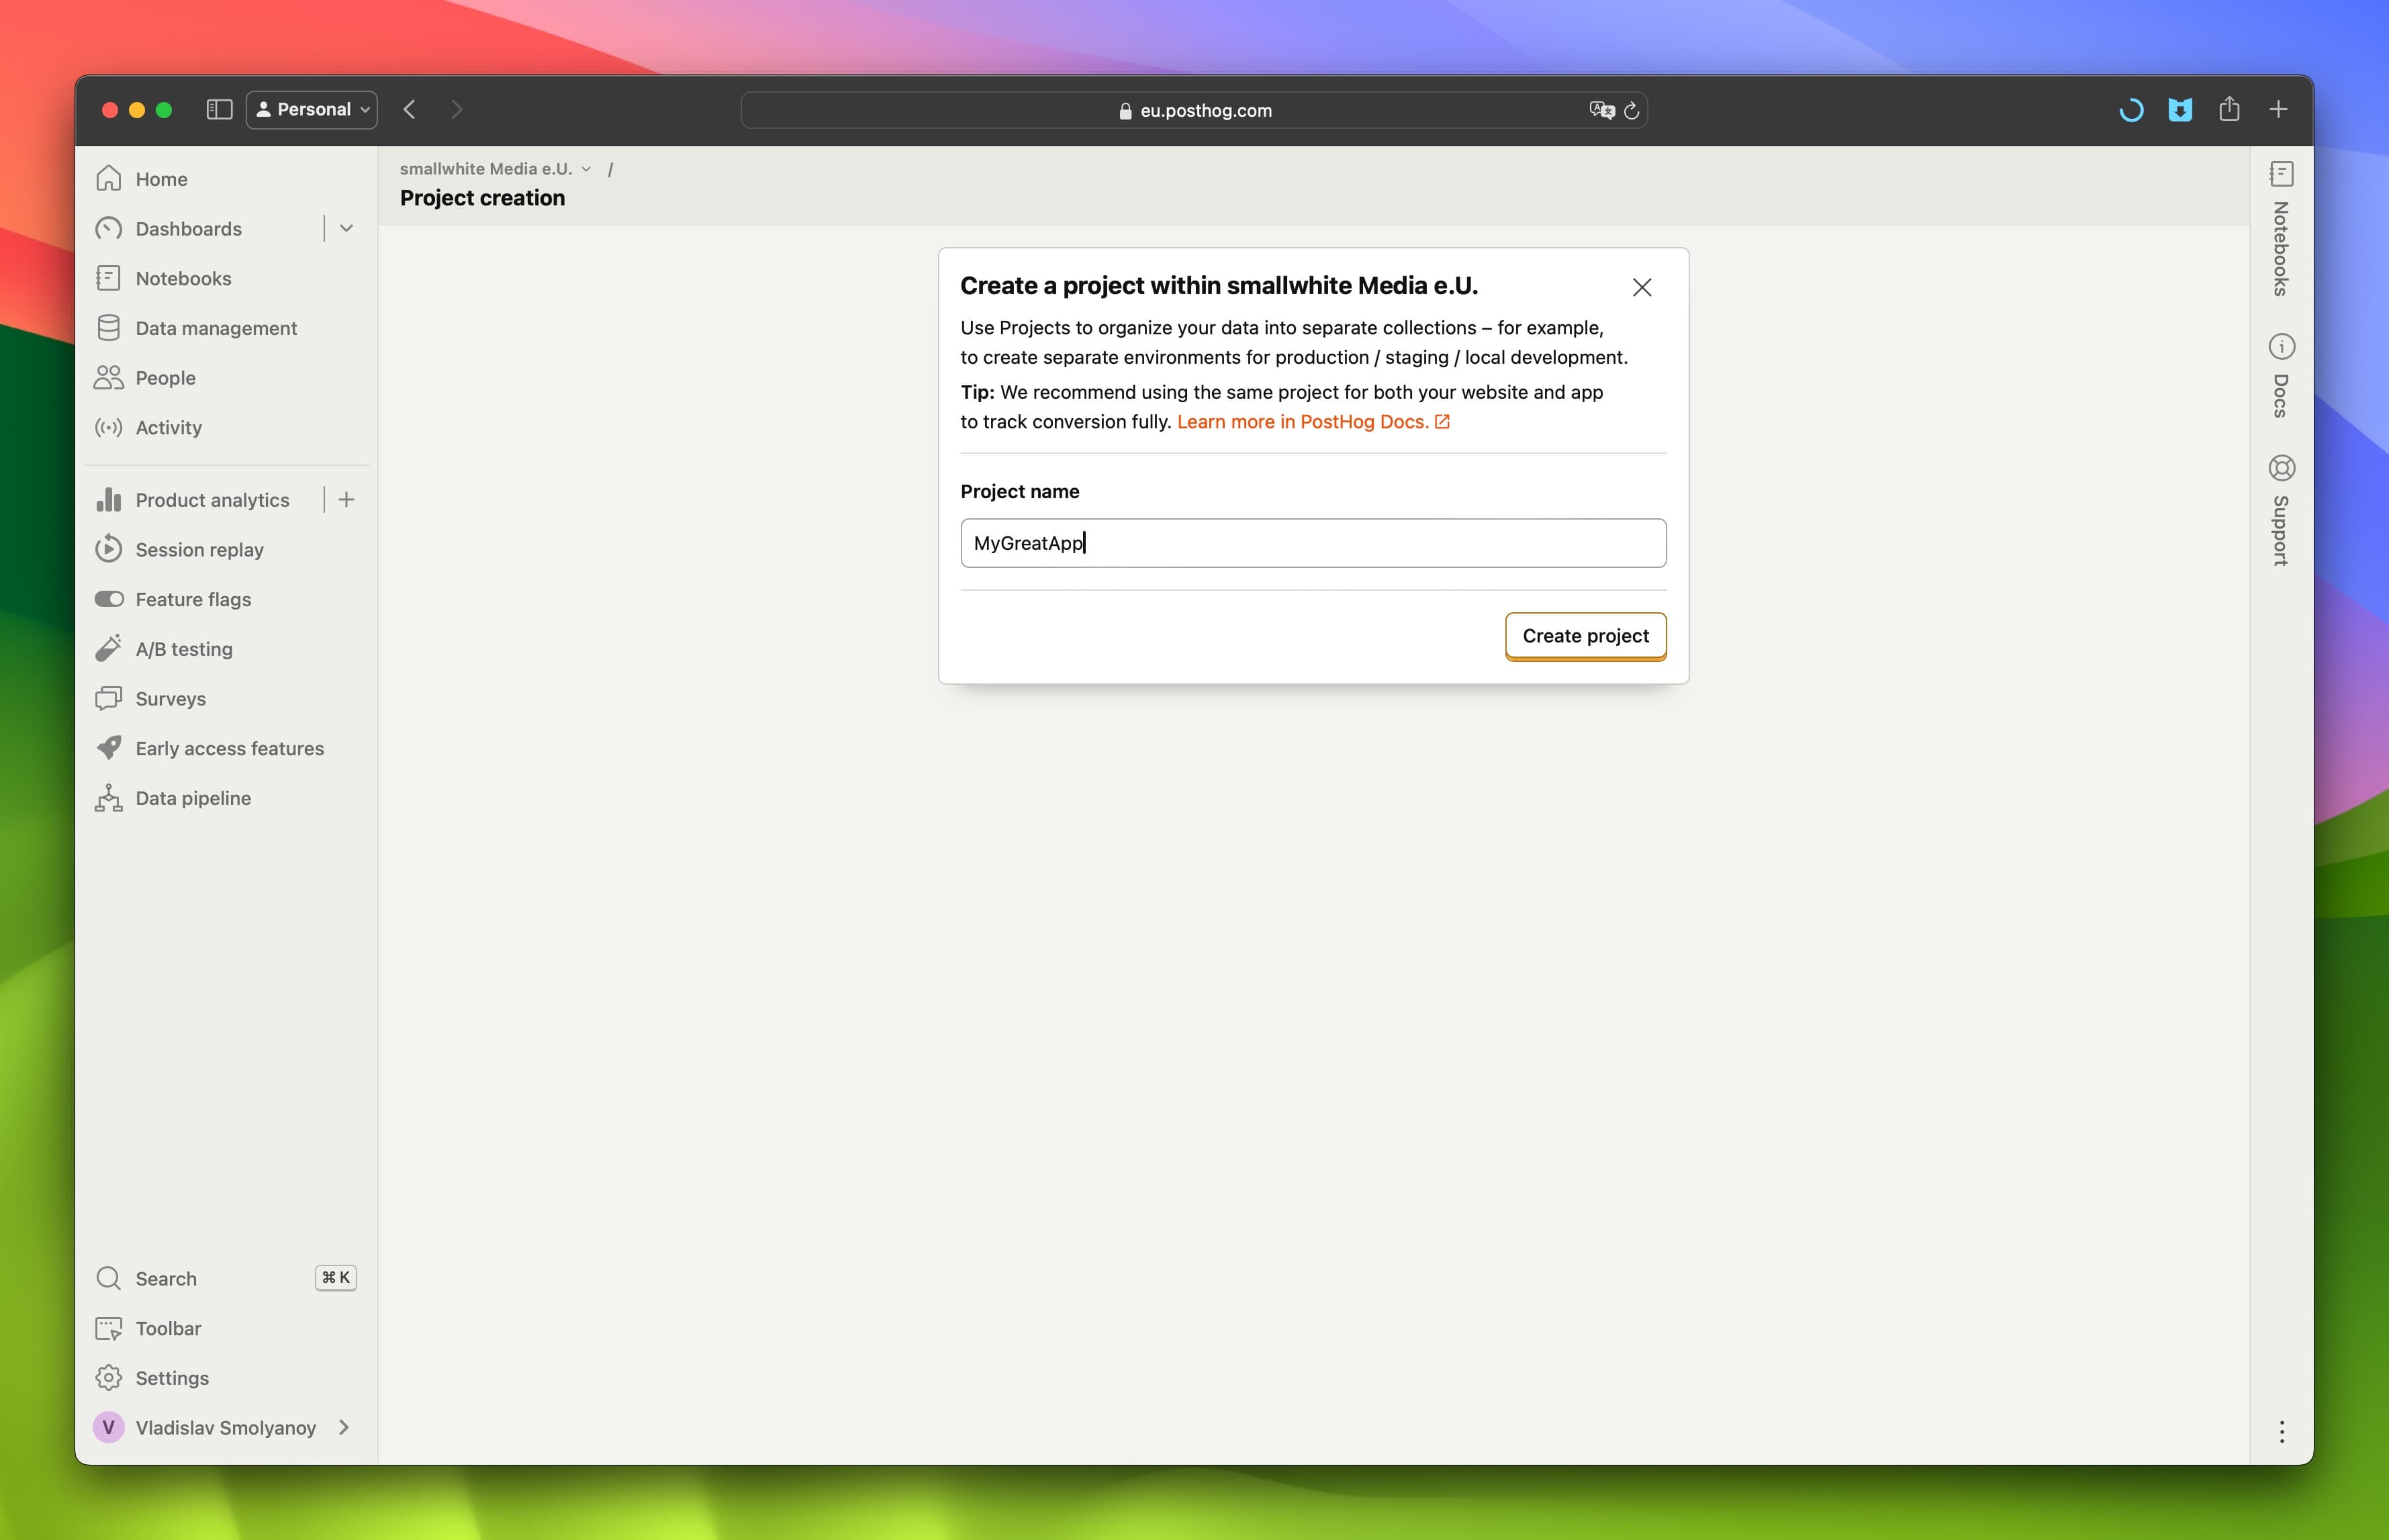
Task: Go to Data management
Action: point(227,328)
